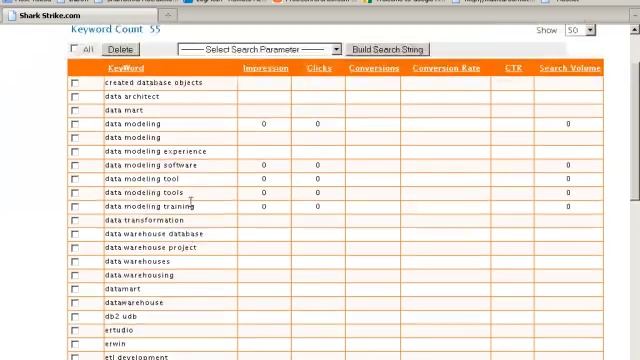The width and height of the screenshot is (640, 360).
Task: Sort by the KeyWord column header
Action: [126, 68]
